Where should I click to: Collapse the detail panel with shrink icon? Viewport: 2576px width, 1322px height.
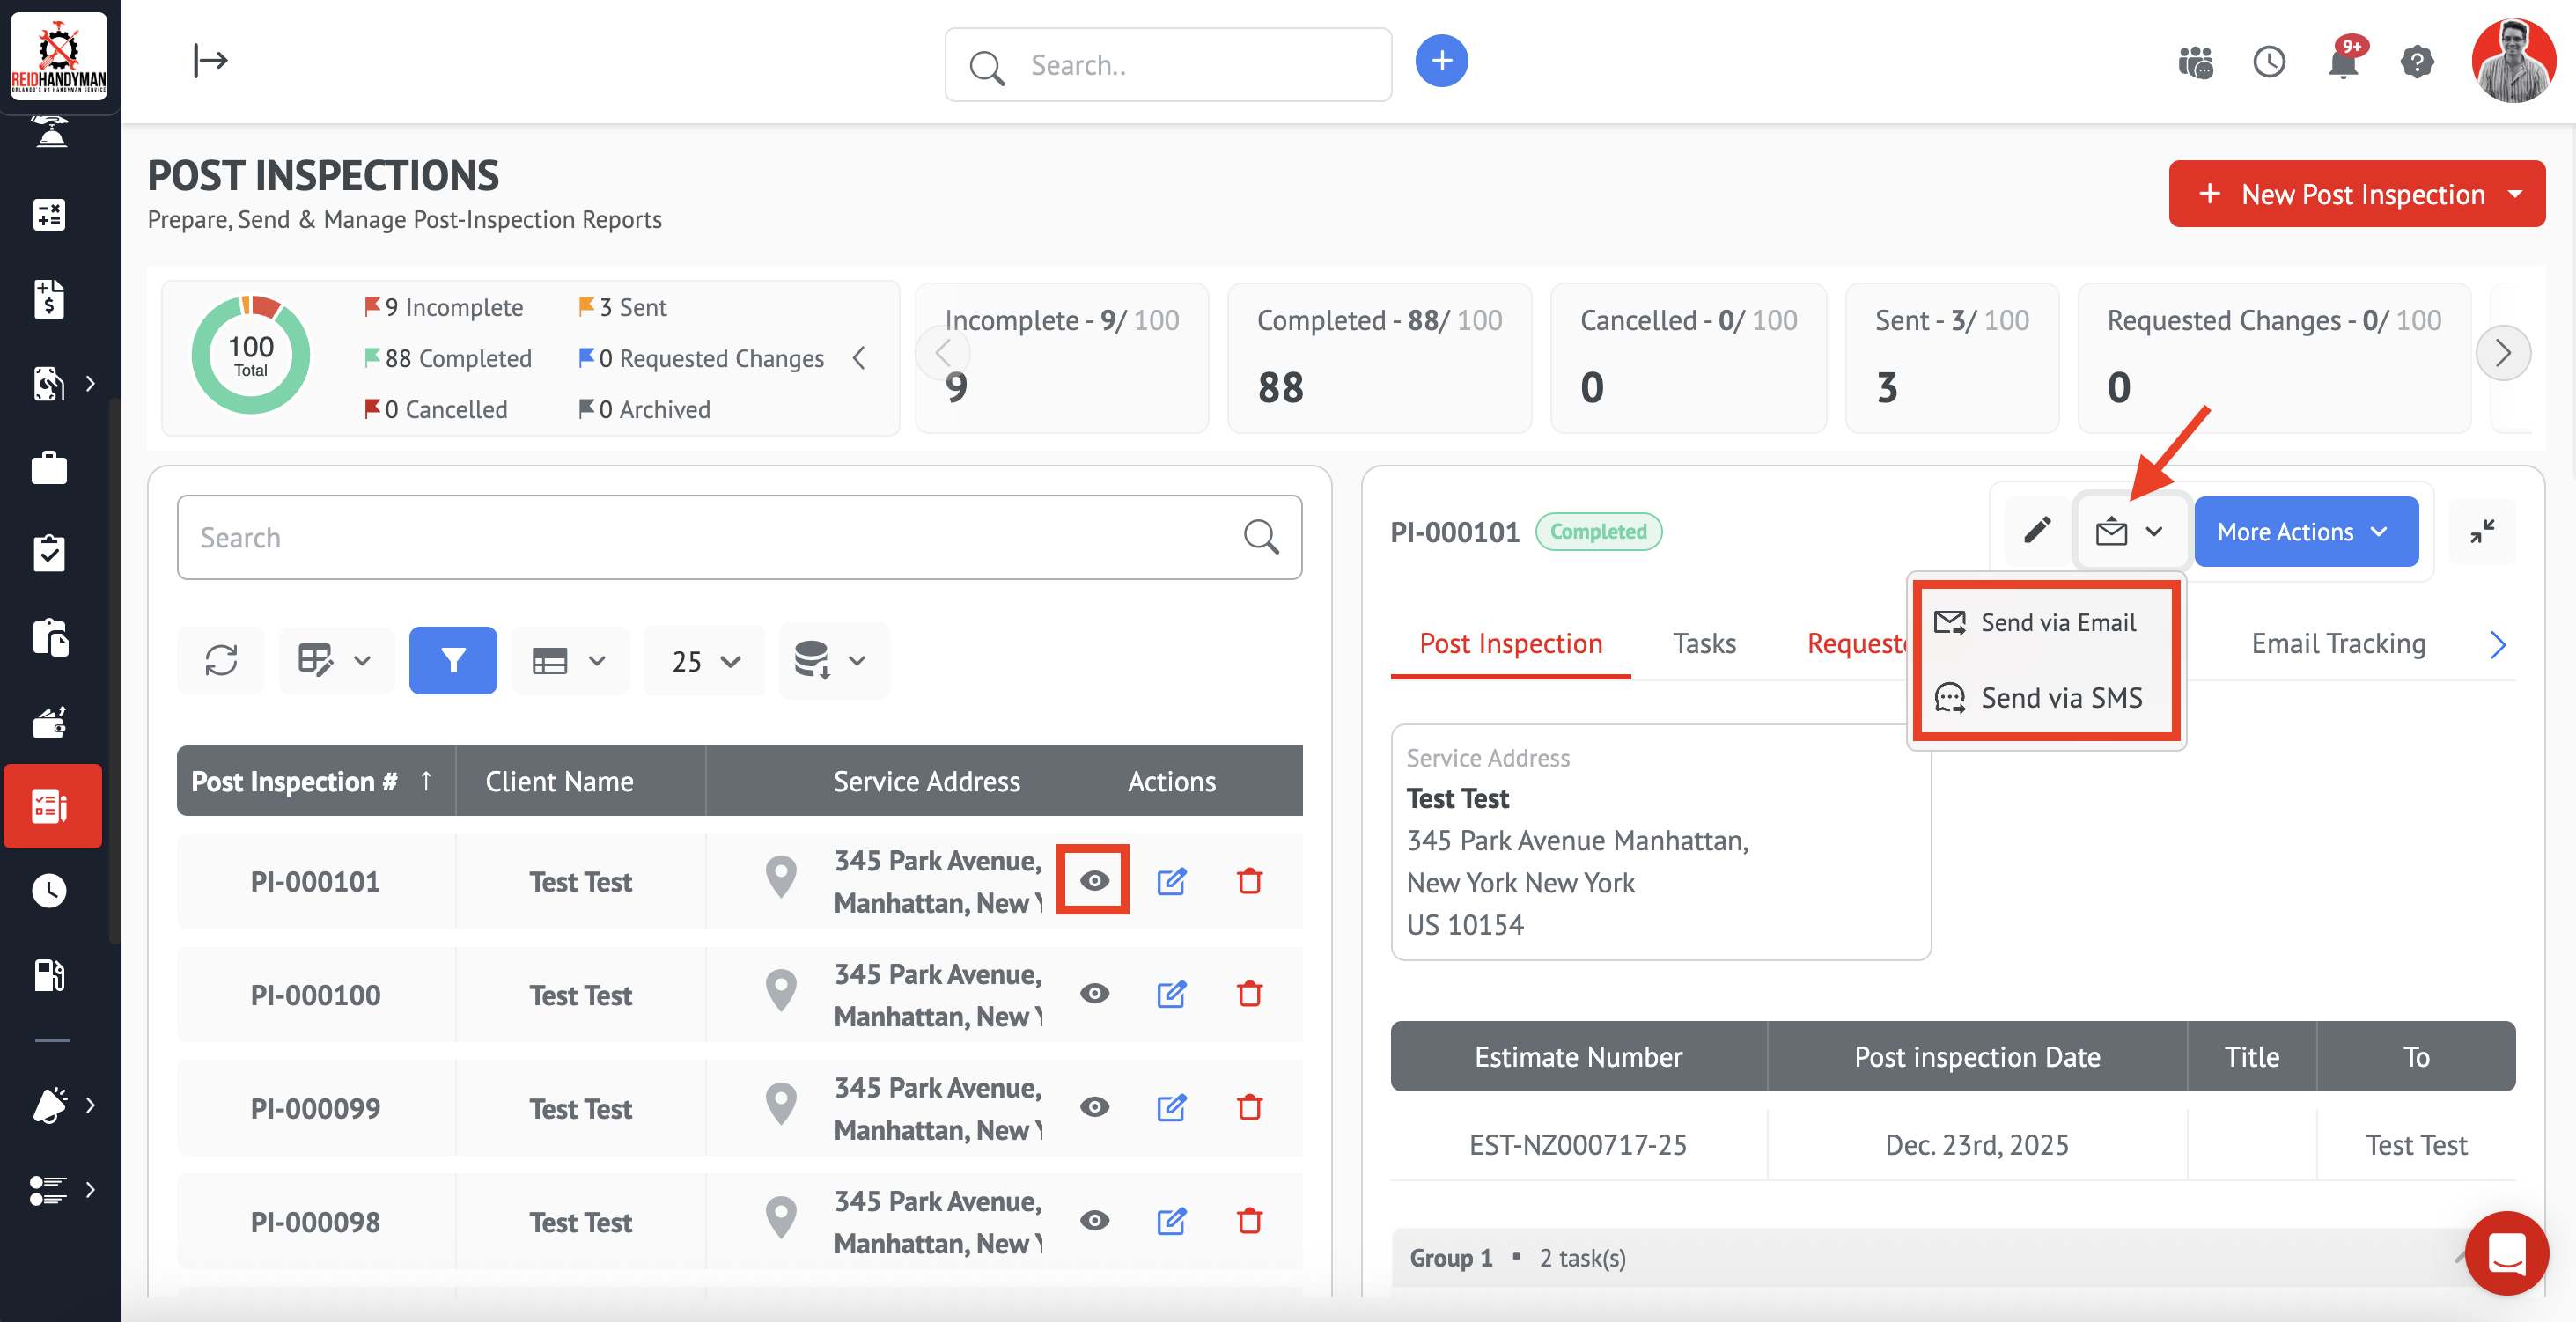click(x=2482, y=531)
